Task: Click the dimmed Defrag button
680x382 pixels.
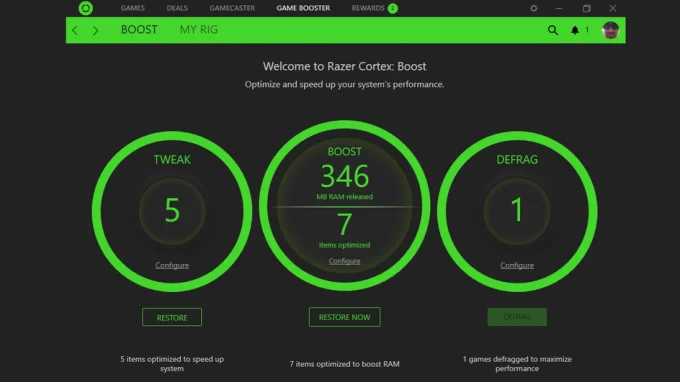Action: point(517,317)
